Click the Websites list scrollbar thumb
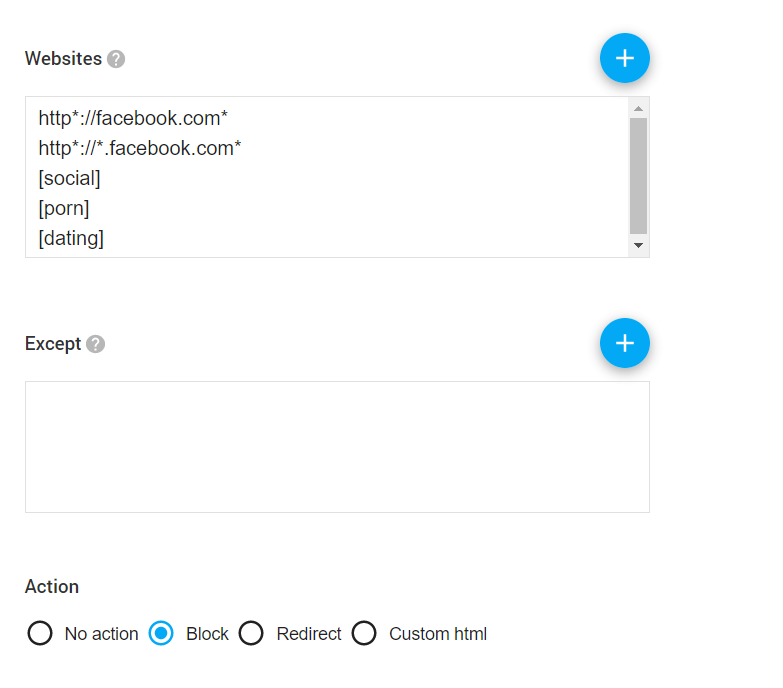The width and height of the screenshot is (783, 688). 638,175
